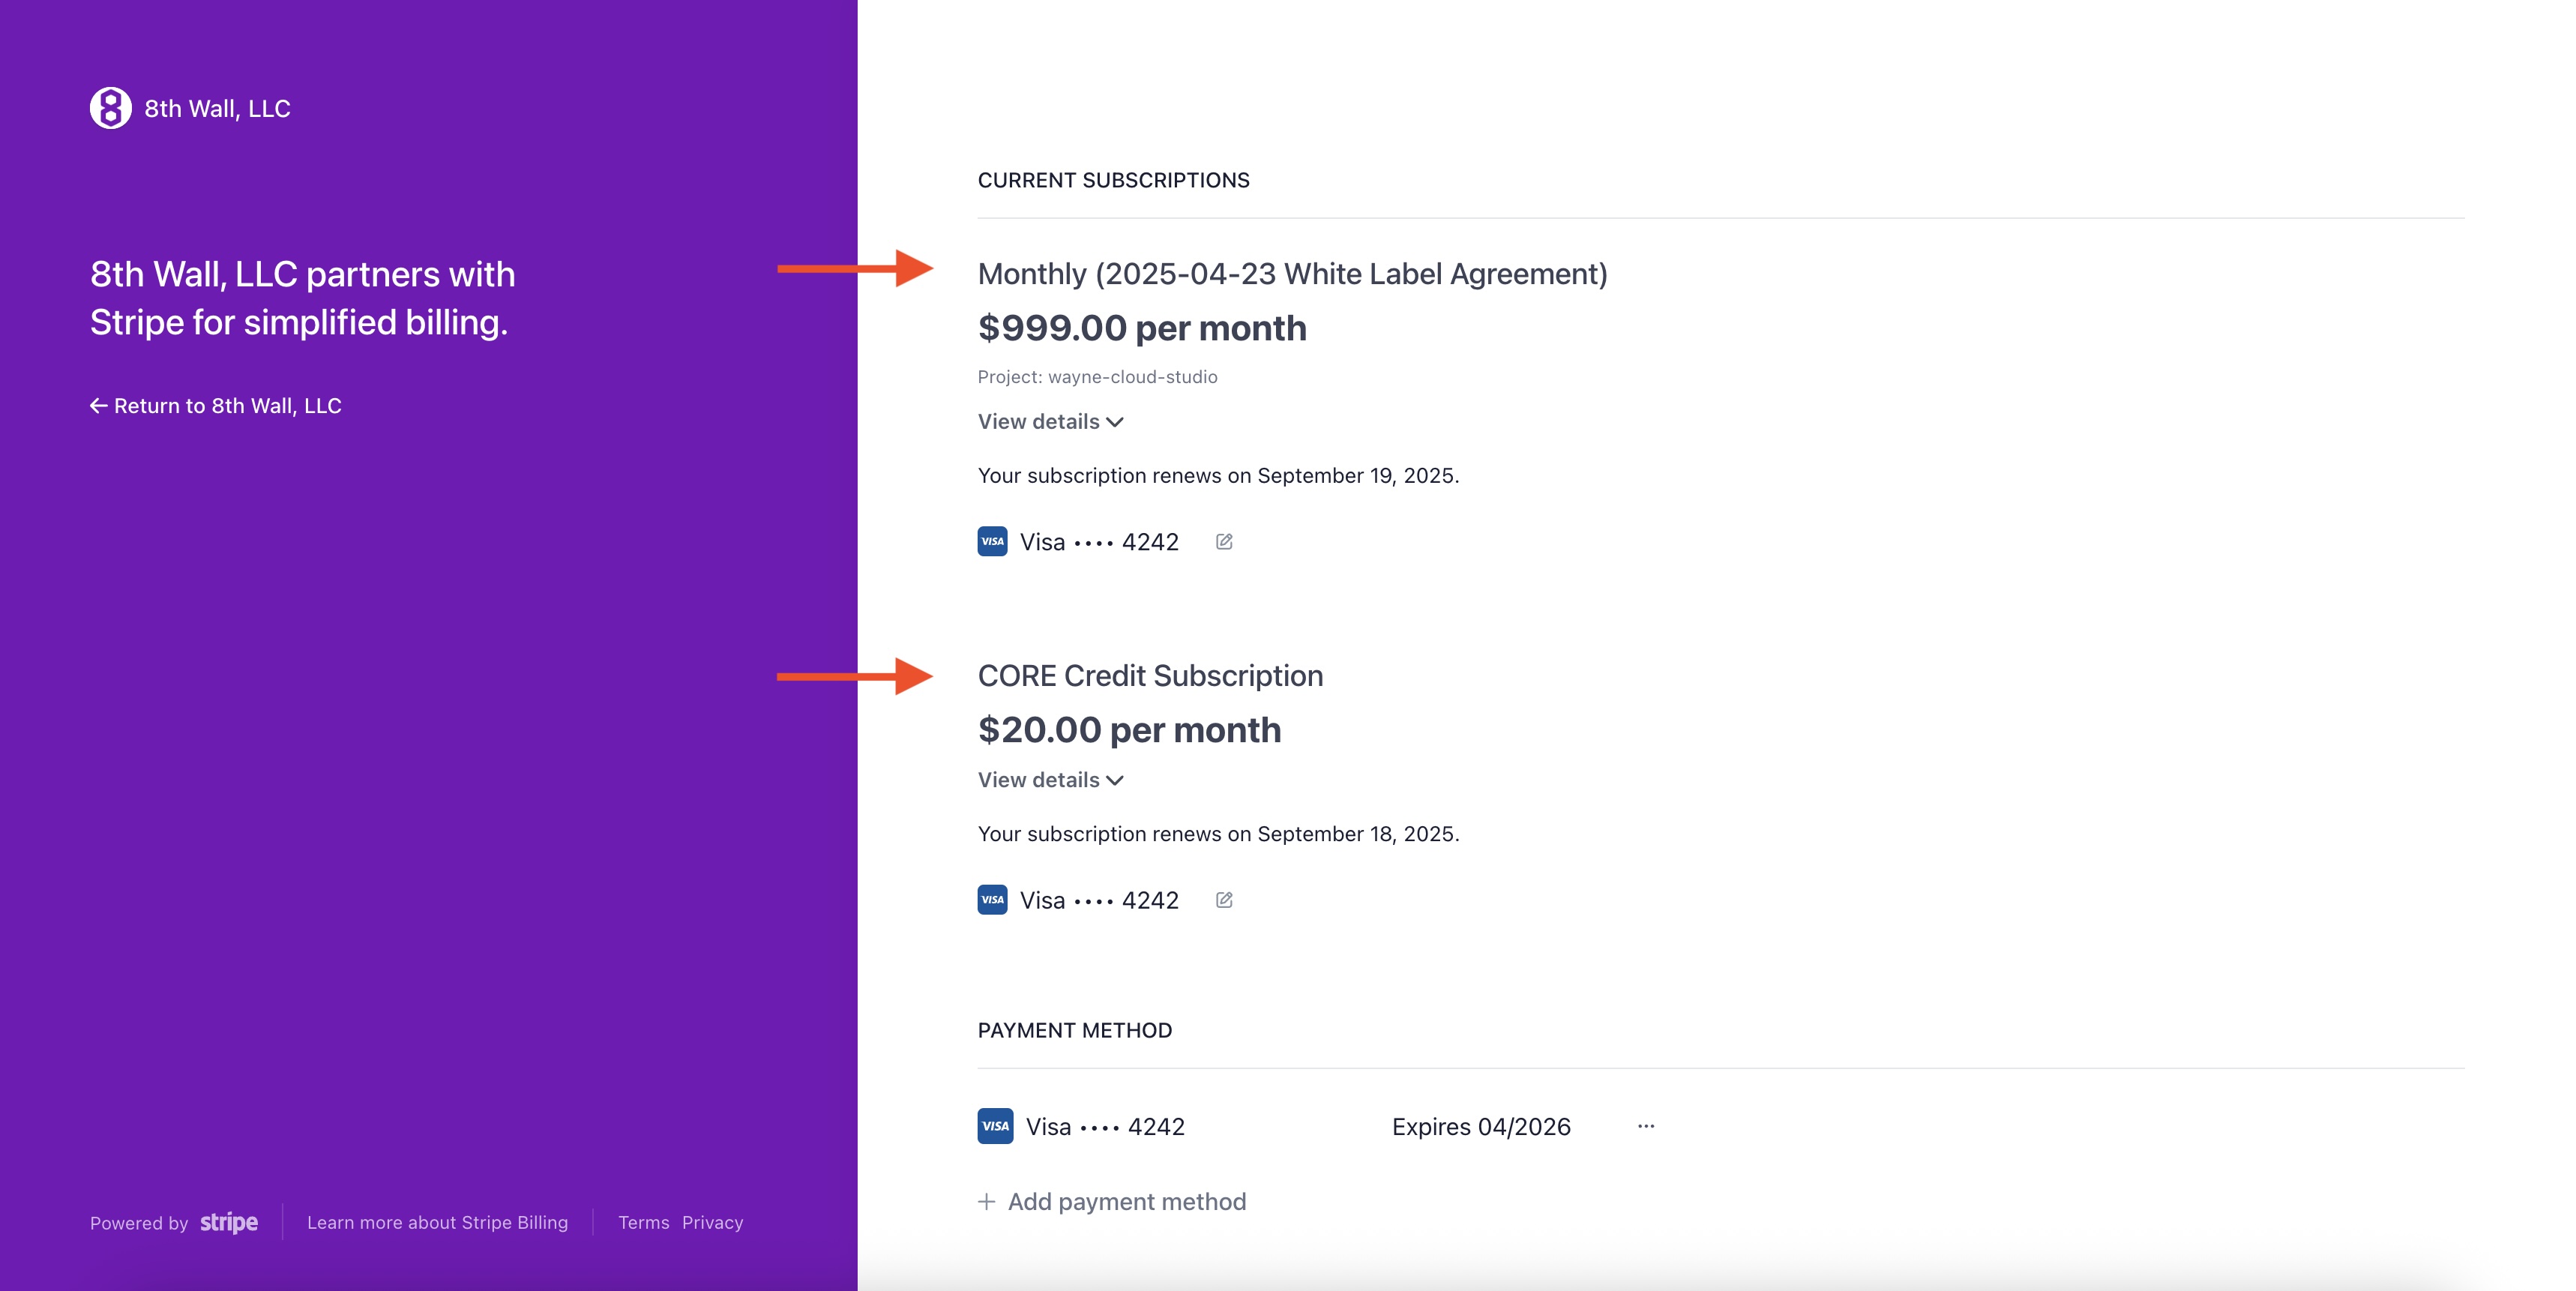Image resolution: width=2576 pixels, height=1291 pixels.
Task: Click Monthly White Label Agreement subscription title
Action: click(x=1292, y=274)
